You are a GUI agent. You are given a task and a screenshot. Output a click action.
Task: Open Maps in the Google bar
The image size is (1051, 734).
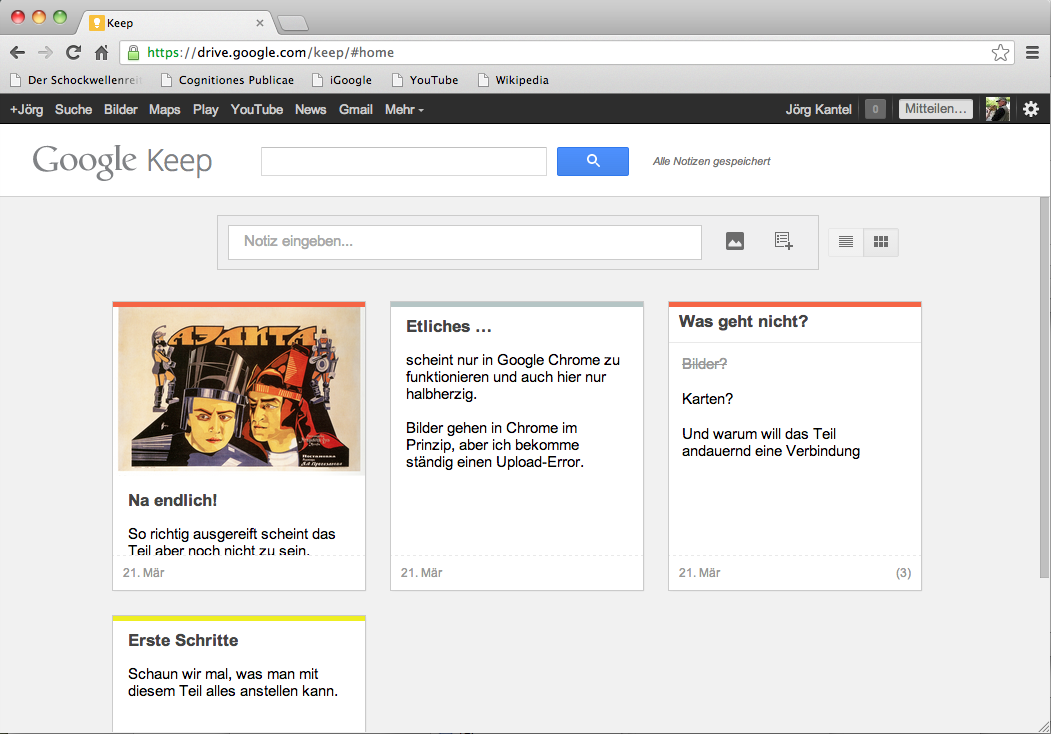[164, 109]
